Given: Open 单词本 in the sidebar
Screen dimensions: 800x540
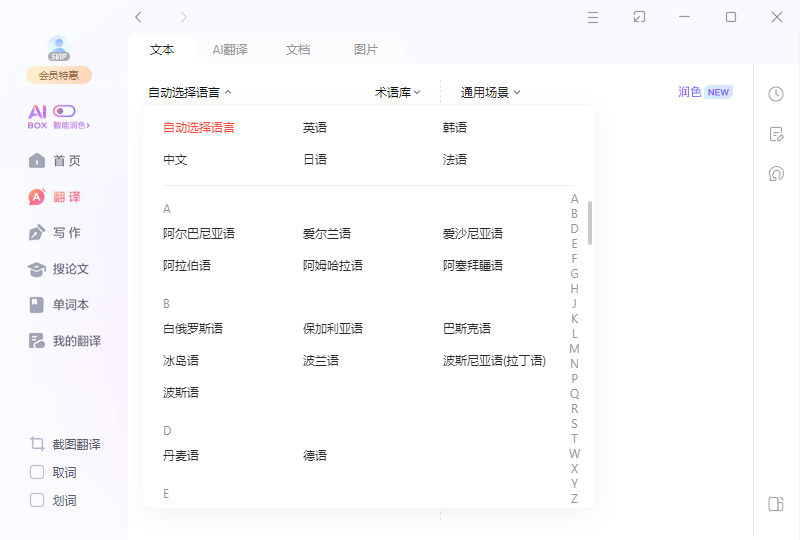Looking at the screenshot, I should 71,305.
